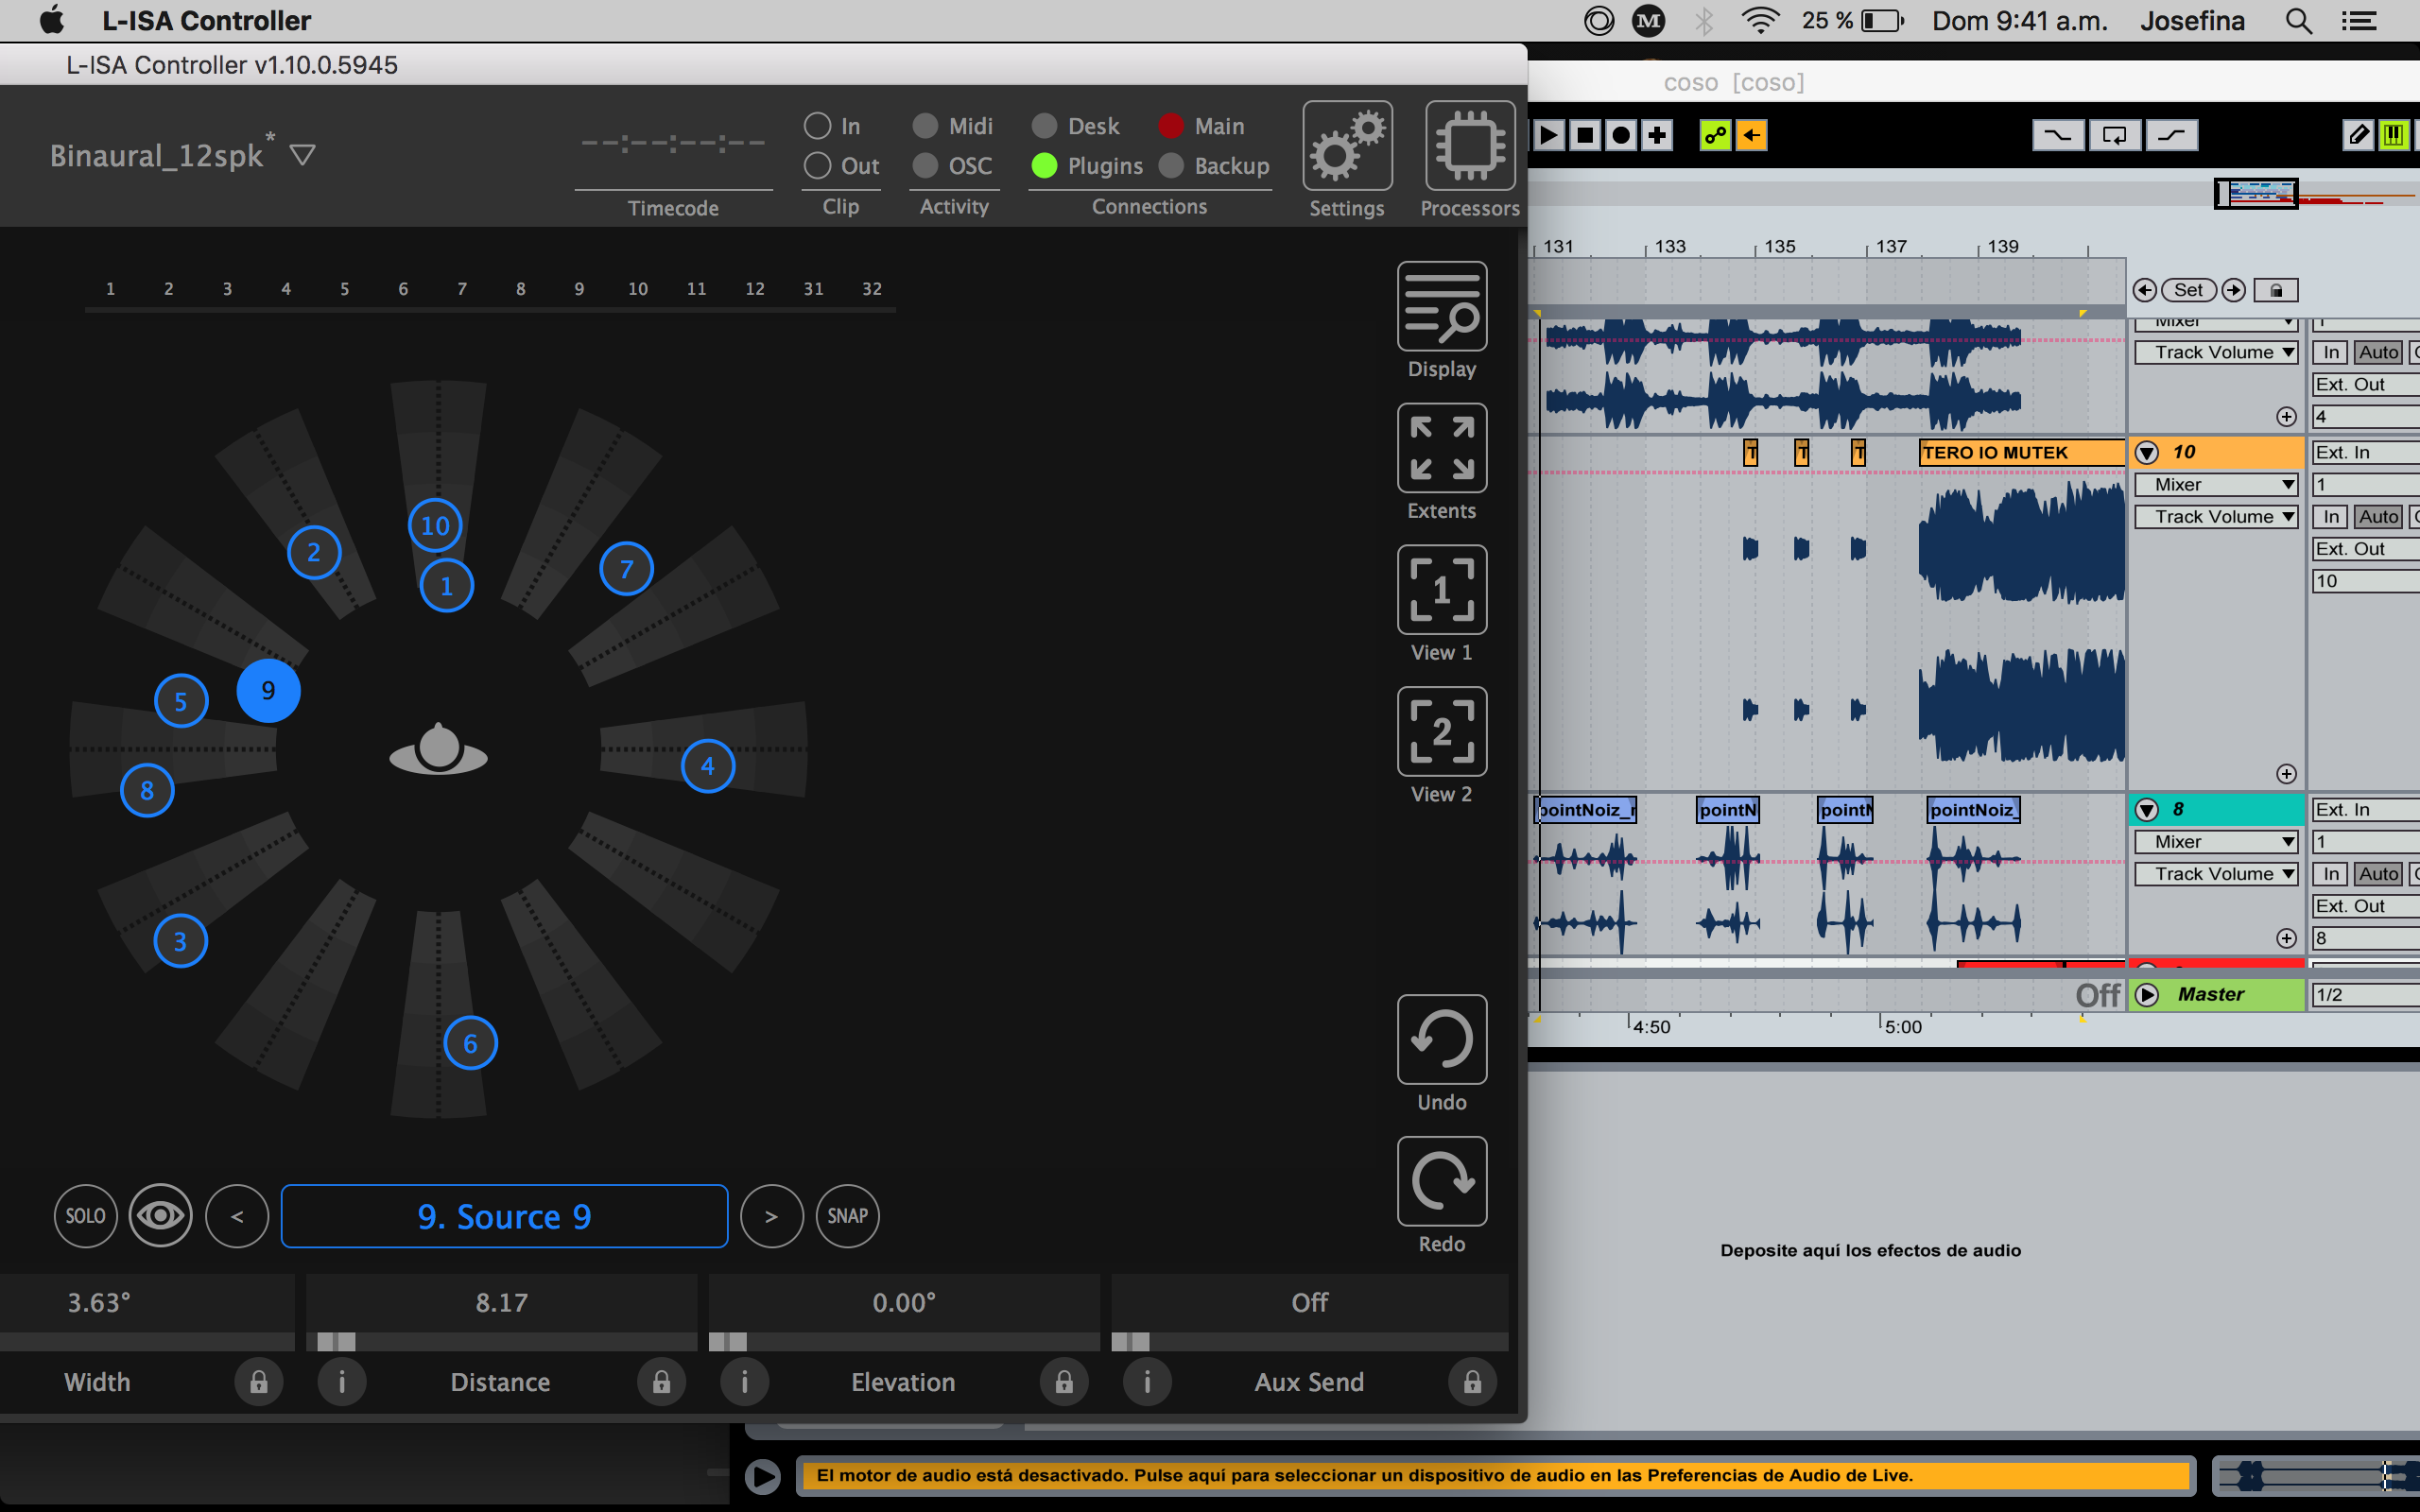Open the Settings gear panel

point(1346,147)
